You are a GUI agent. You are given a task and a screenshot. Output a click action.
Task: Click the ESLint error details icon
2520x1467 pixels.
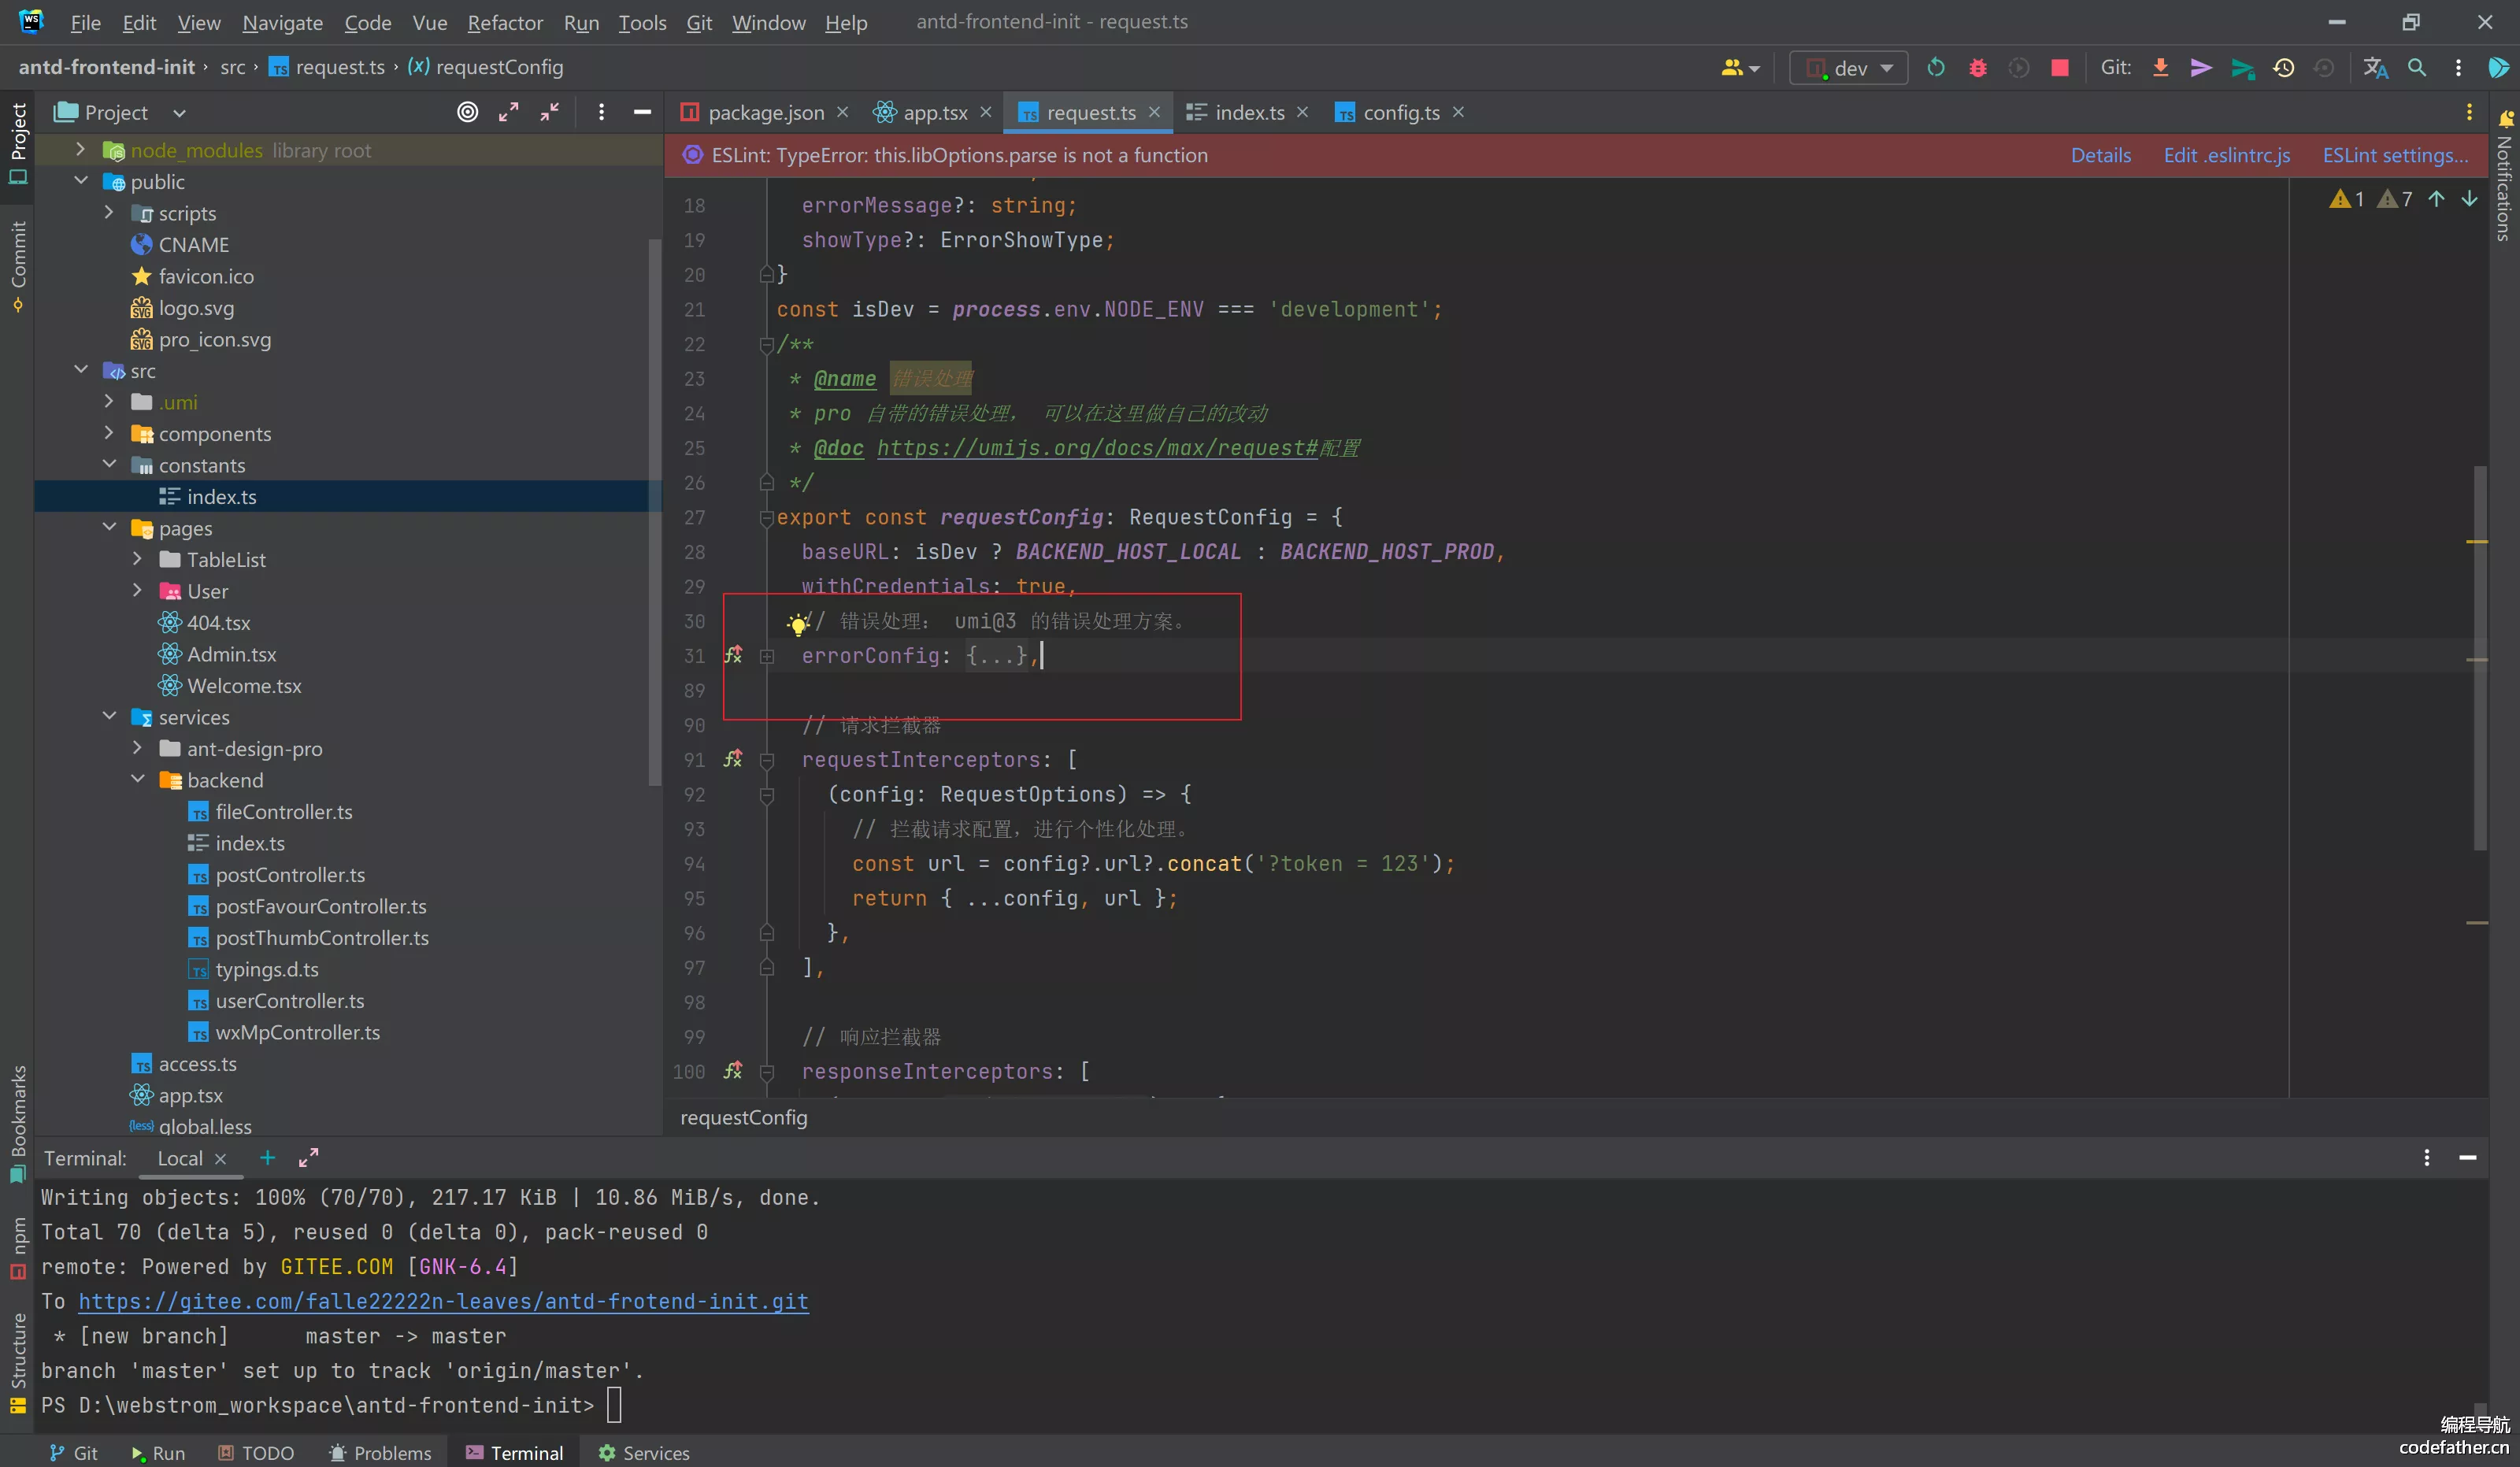(2099, 155)
